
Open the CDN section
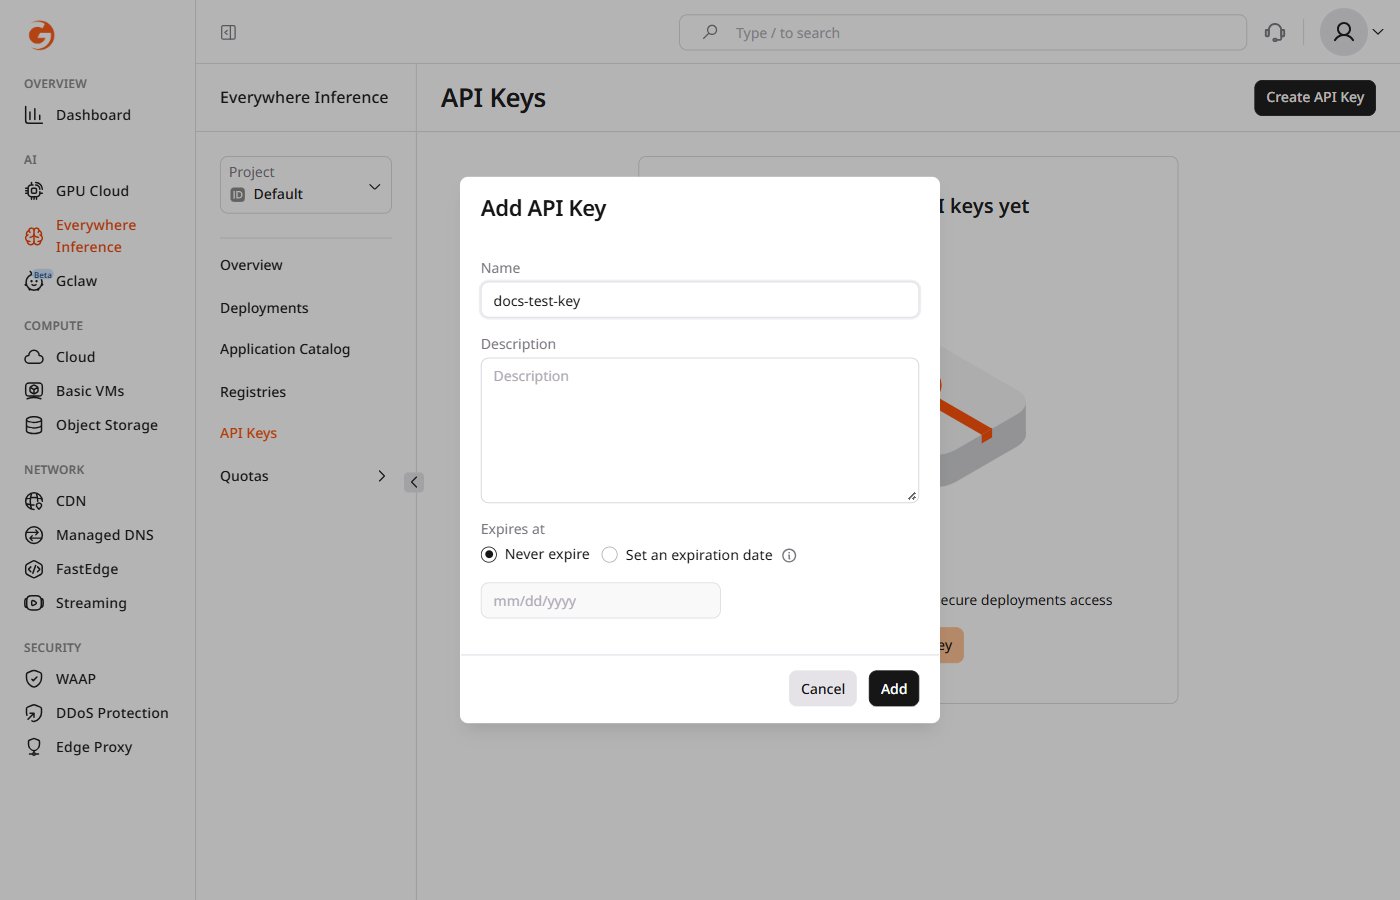click(x=55, y=501)
